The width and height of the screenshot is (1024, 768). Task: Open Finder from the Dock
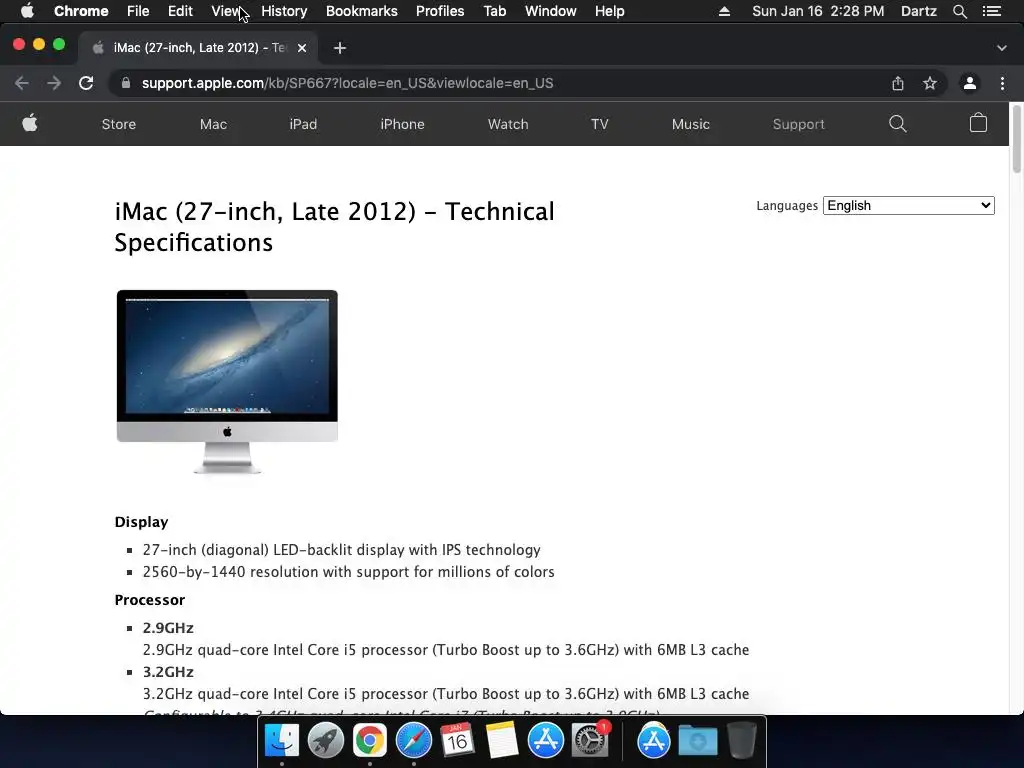(x=281, y=741)
